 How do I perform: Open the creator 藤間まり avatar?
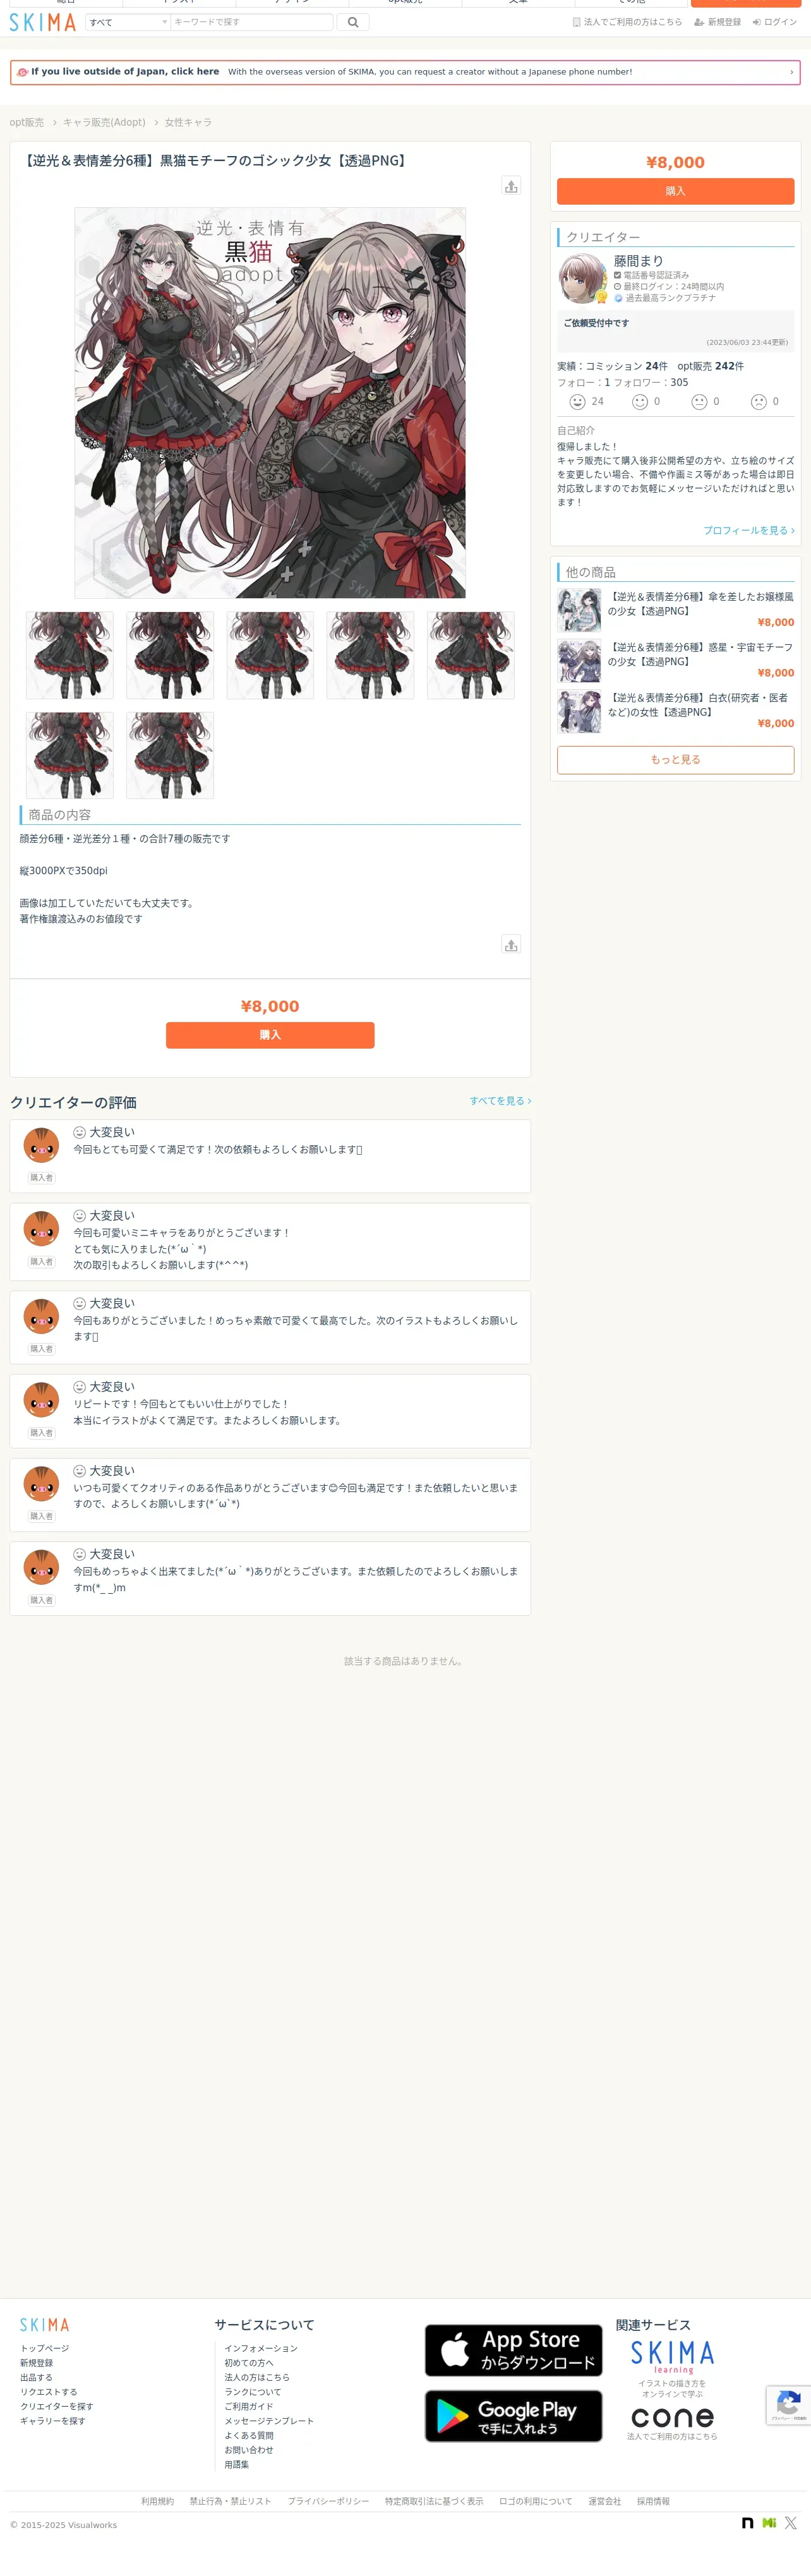click(x=582, y=278)
